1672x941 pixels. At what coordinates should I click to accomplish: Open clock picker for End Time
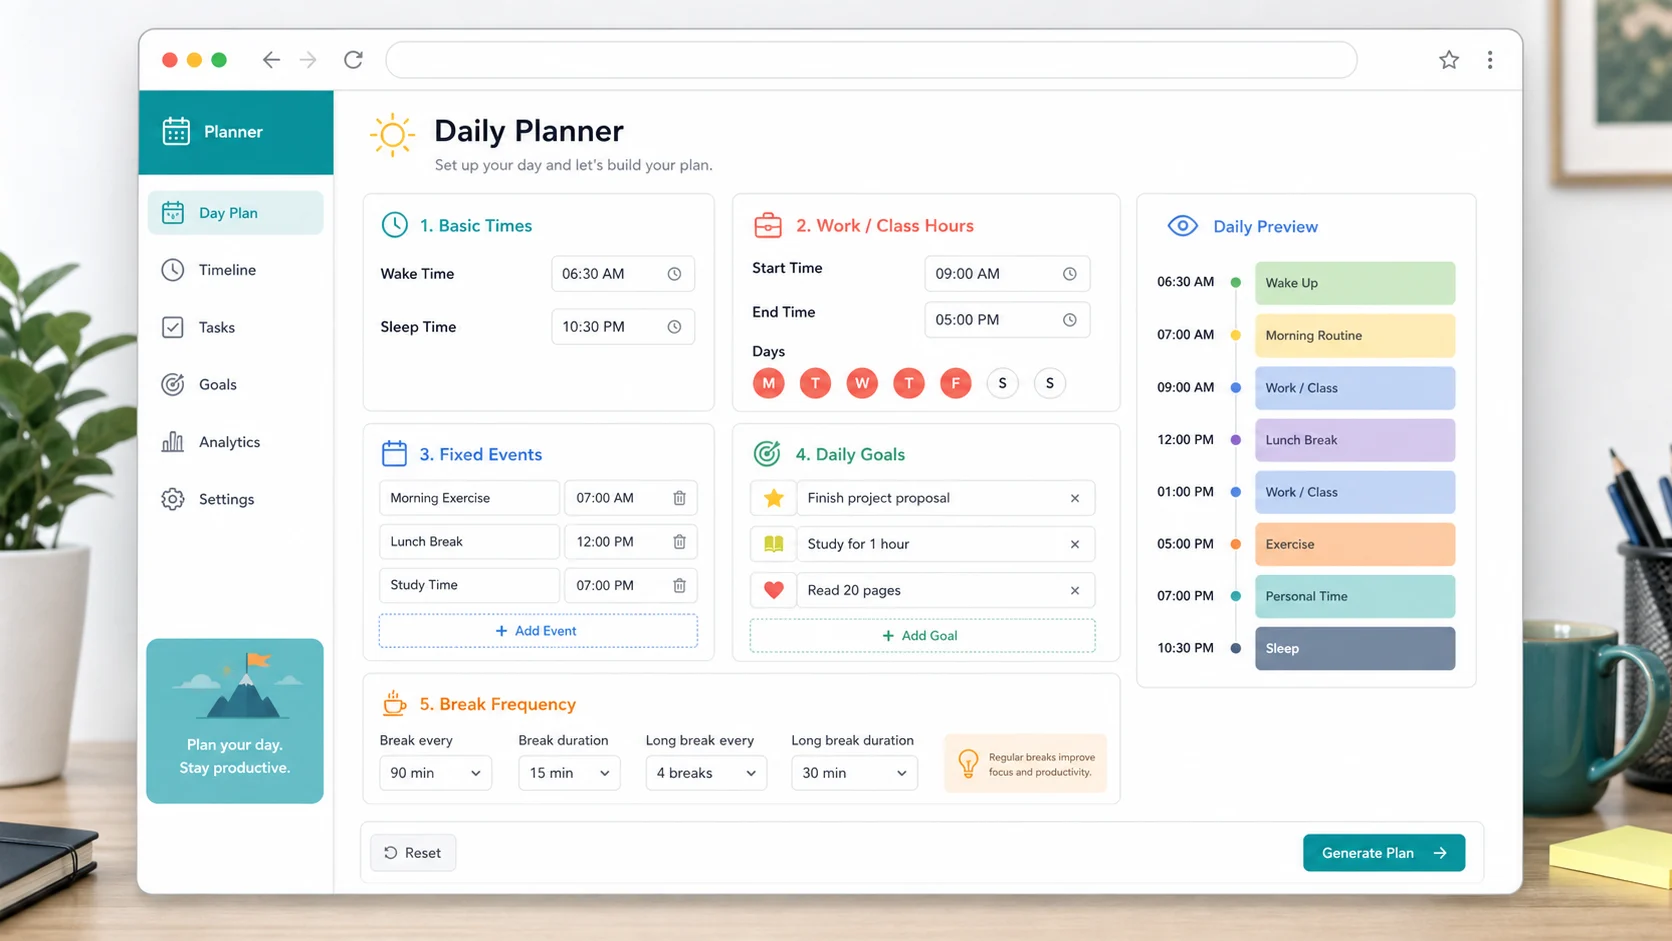click(x=1069, y=320)
